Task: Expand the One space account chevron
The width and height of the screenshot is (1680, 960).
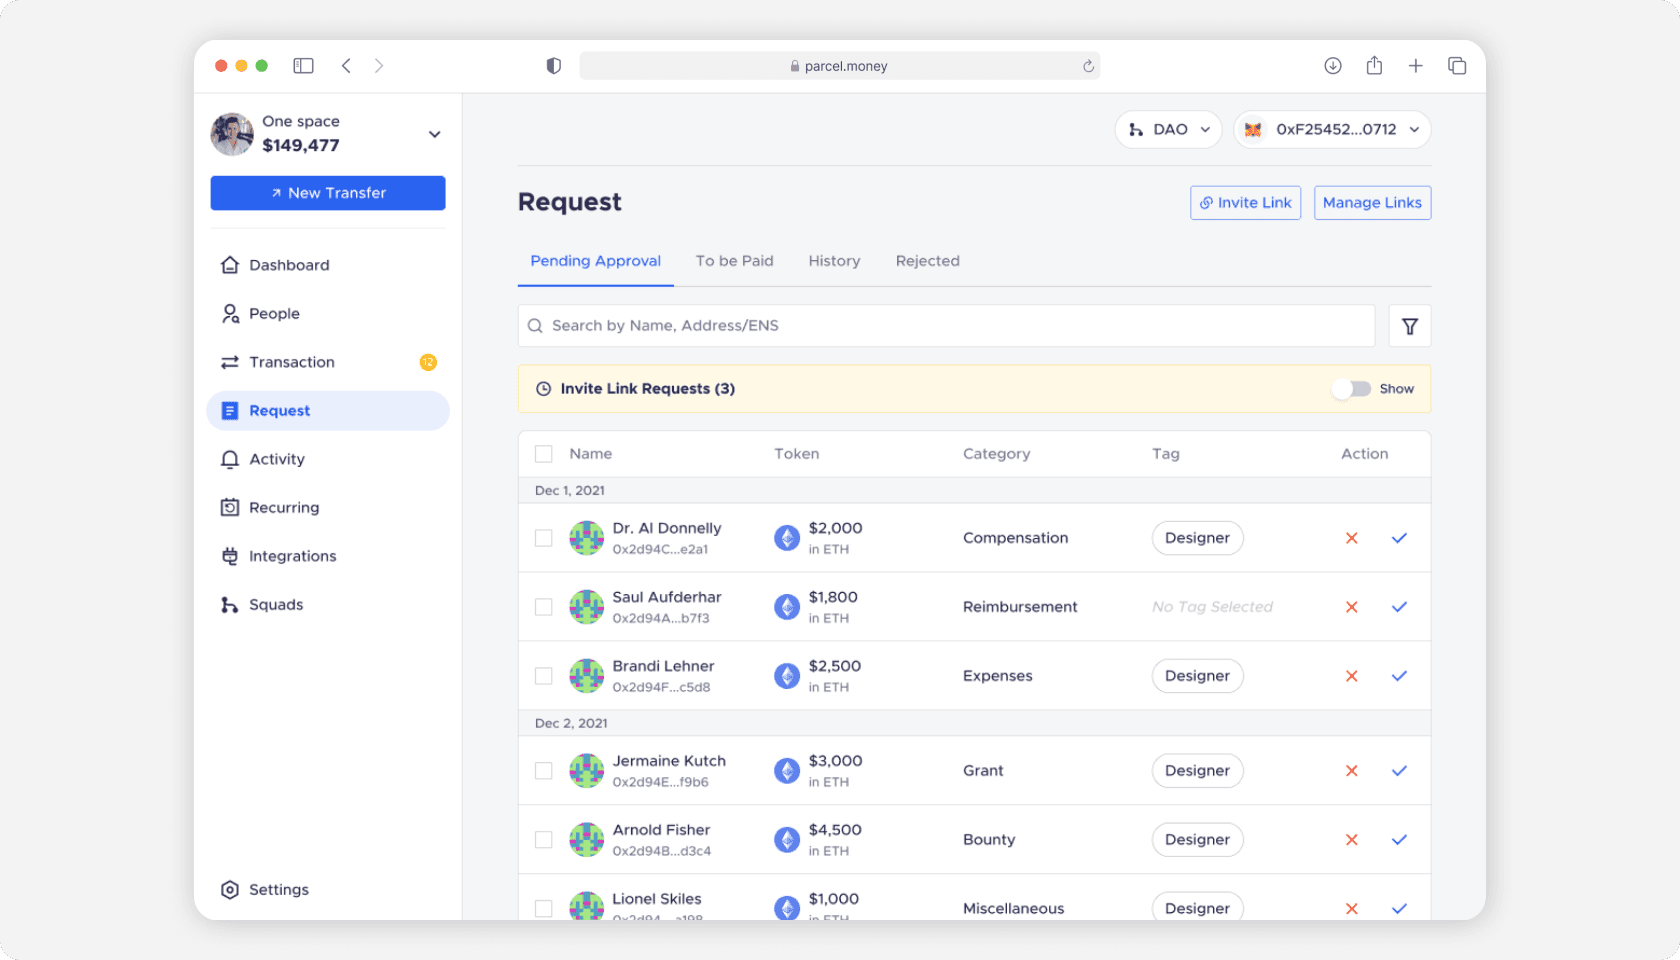Action: click(434, 134)
